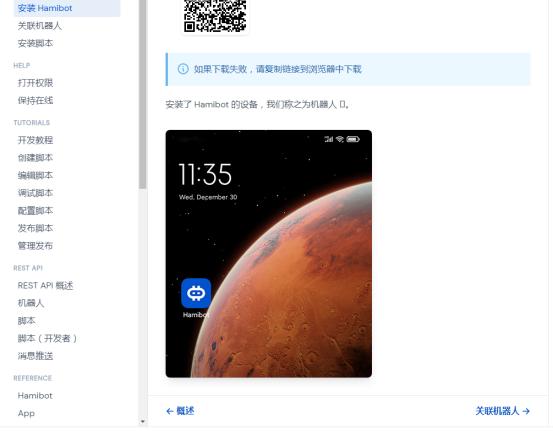The height and width of the screenshot is (431, 553).
Task: Click the 11:35 clock on the phone image
Action: [205, 174]
